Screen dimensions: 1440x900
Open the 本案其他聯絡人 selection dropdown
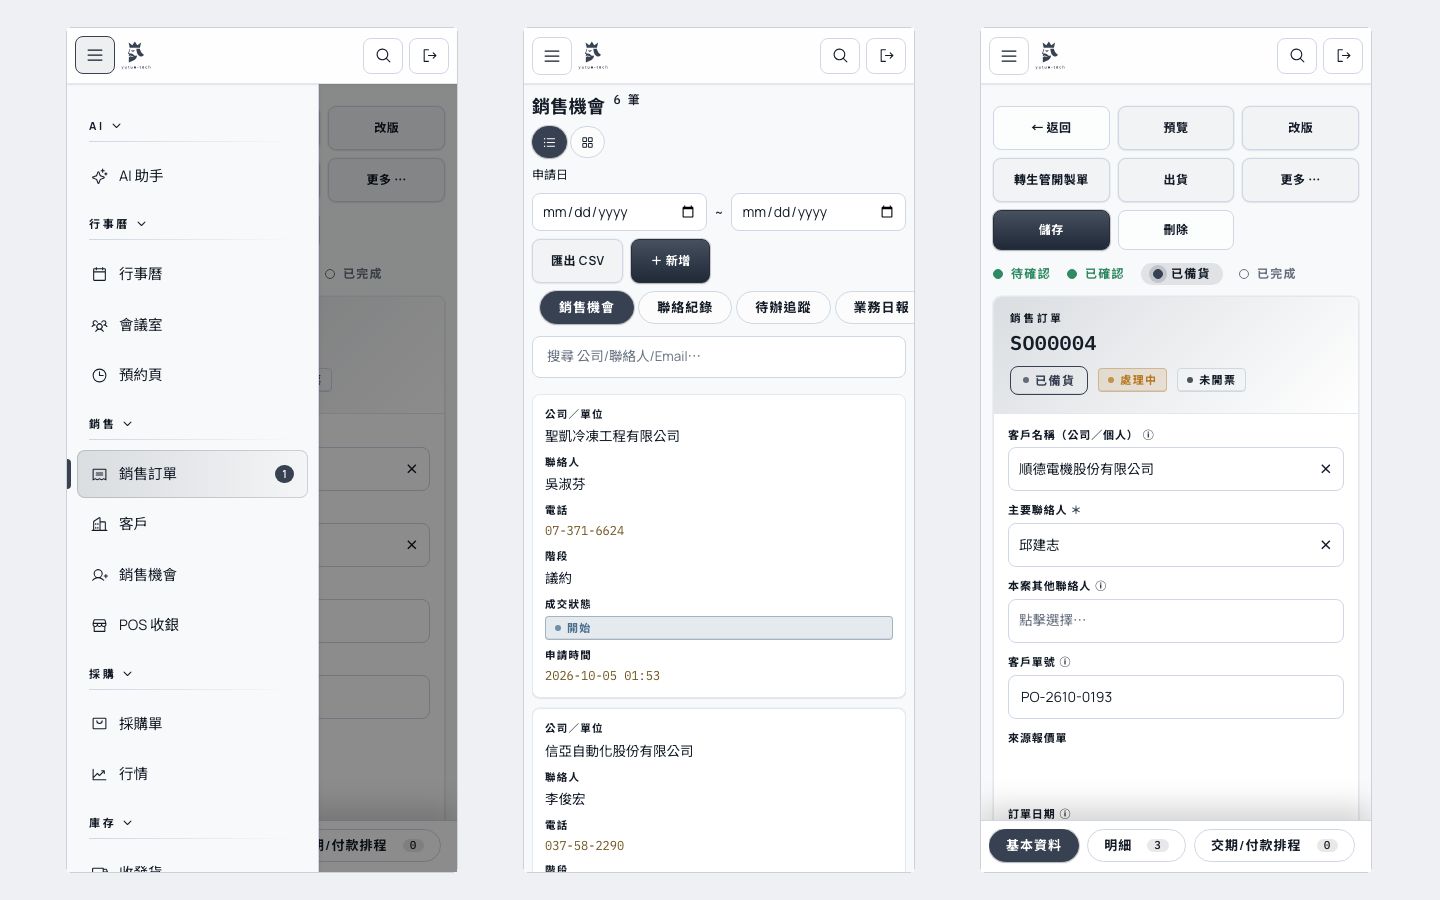(1175, 621)
